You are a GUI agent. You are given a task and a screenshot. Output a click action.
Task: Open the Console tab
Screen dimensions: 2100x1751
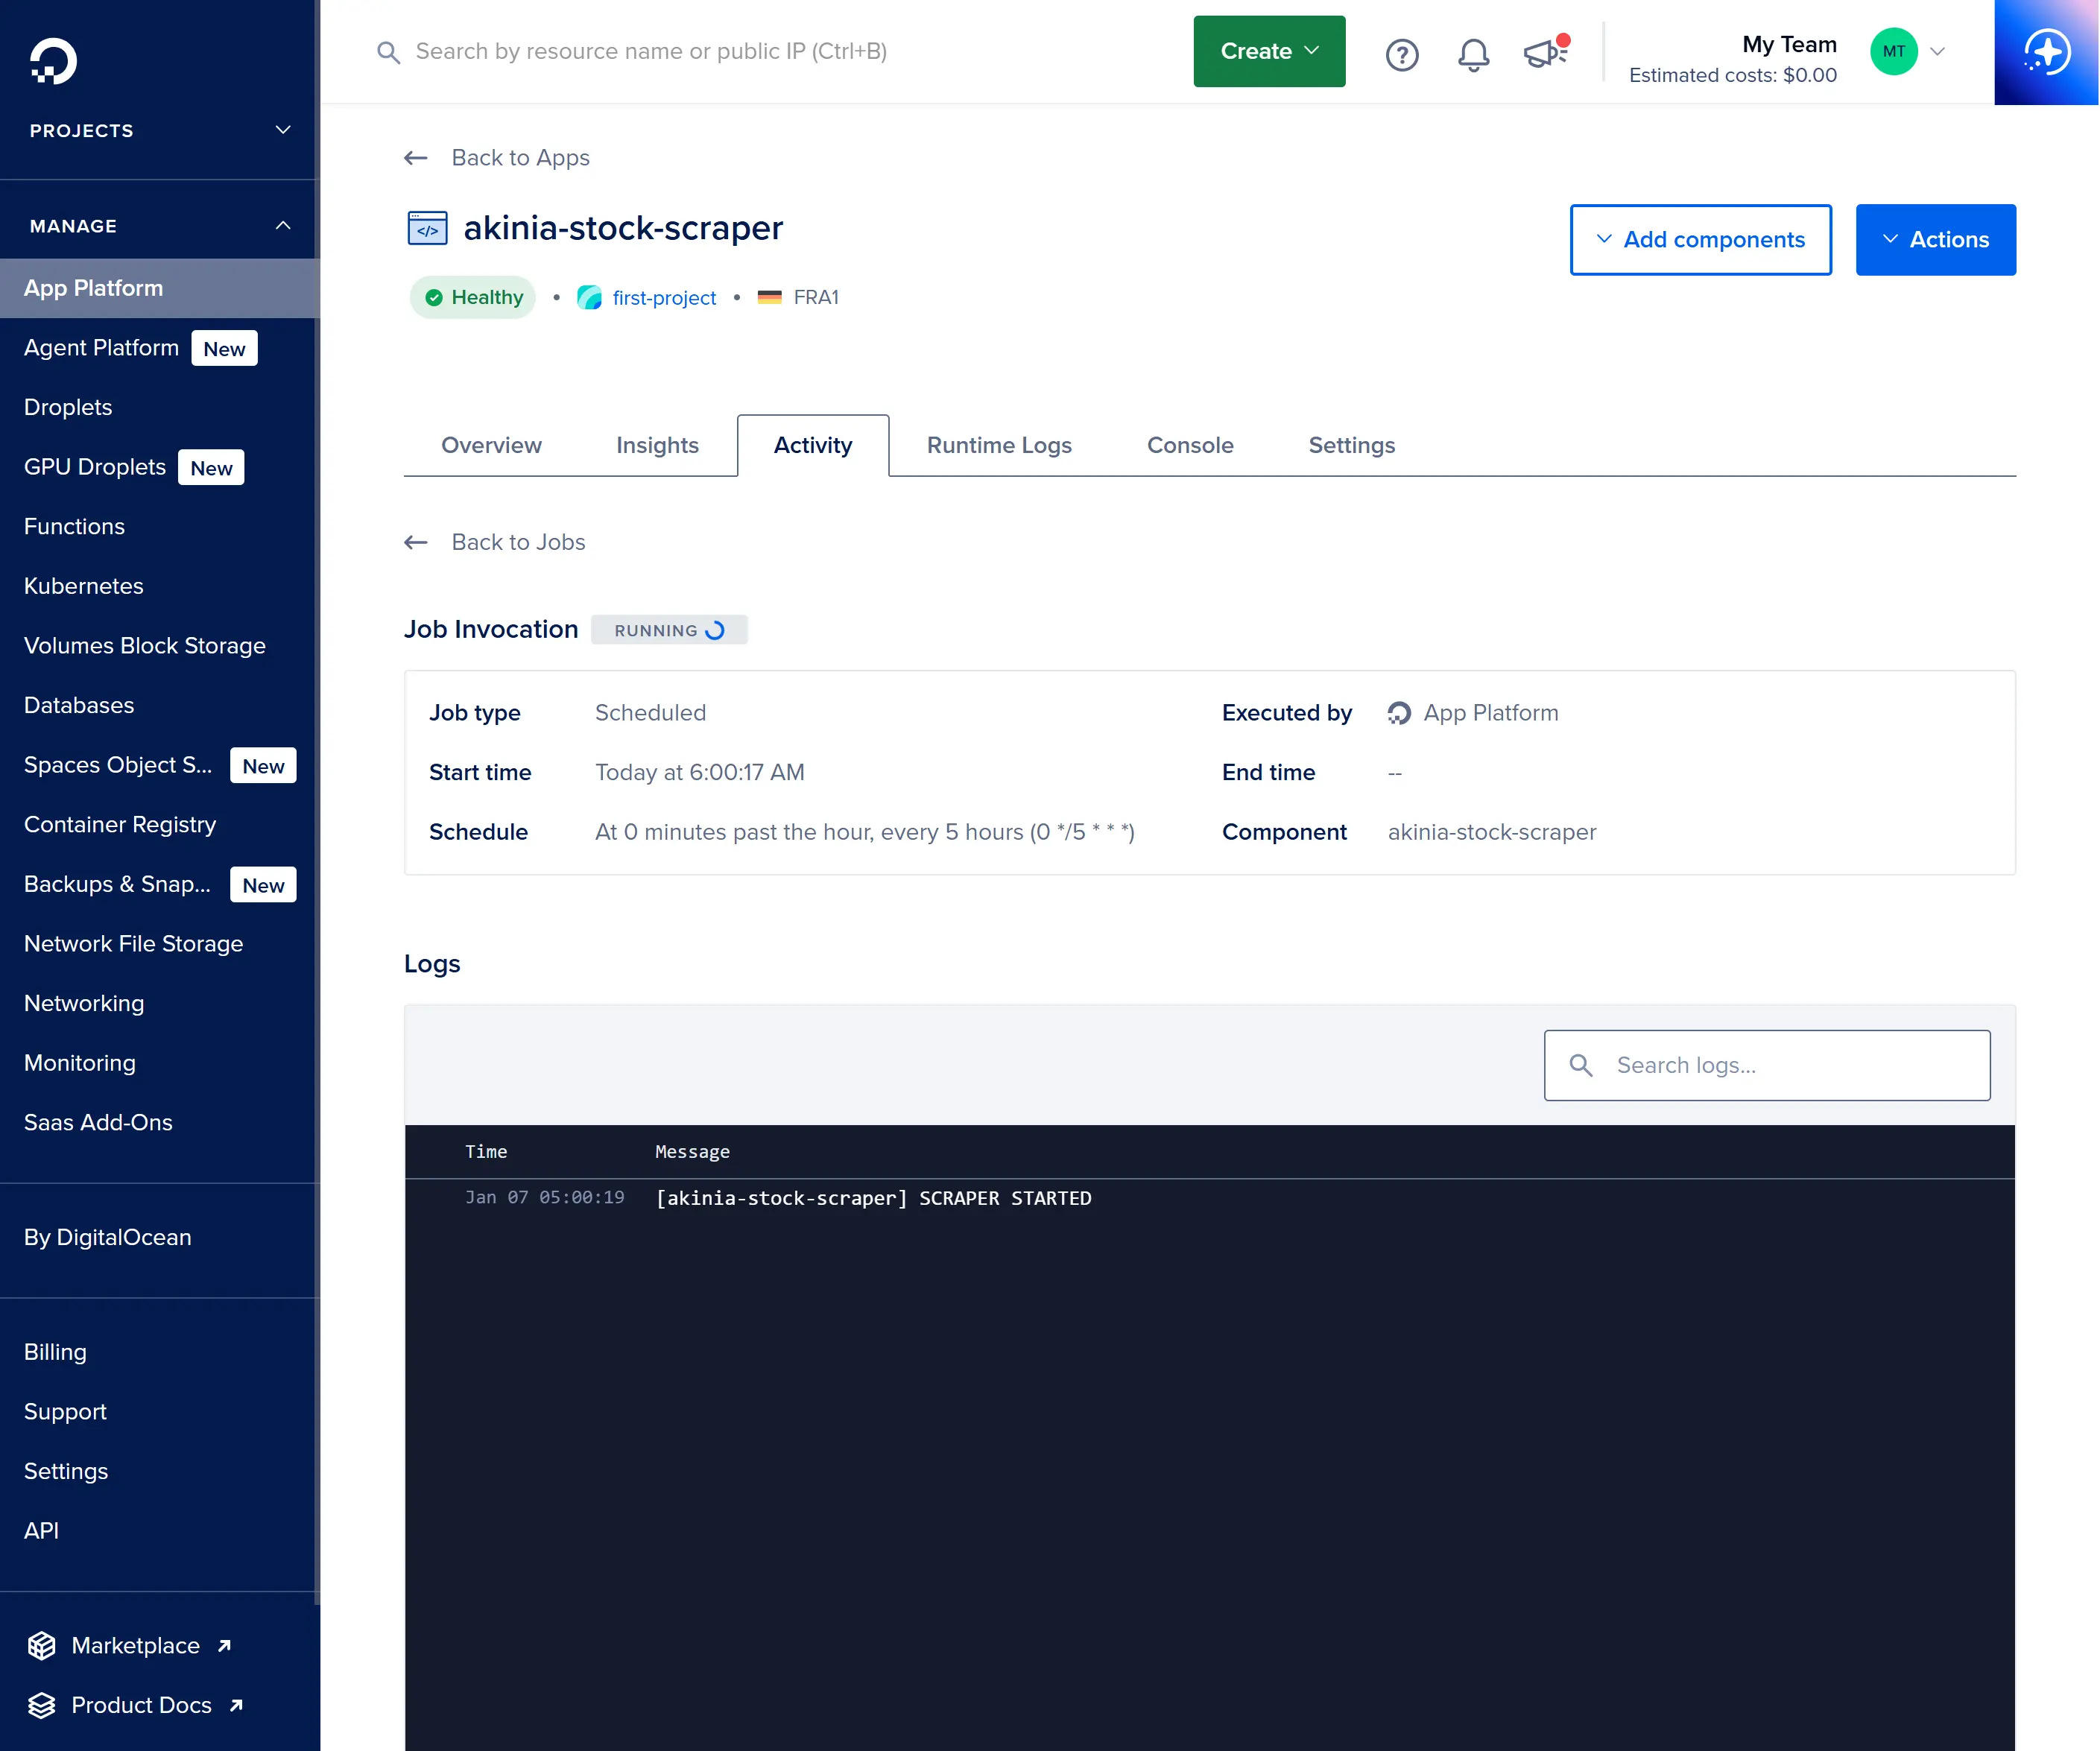tap(1190, 445)
